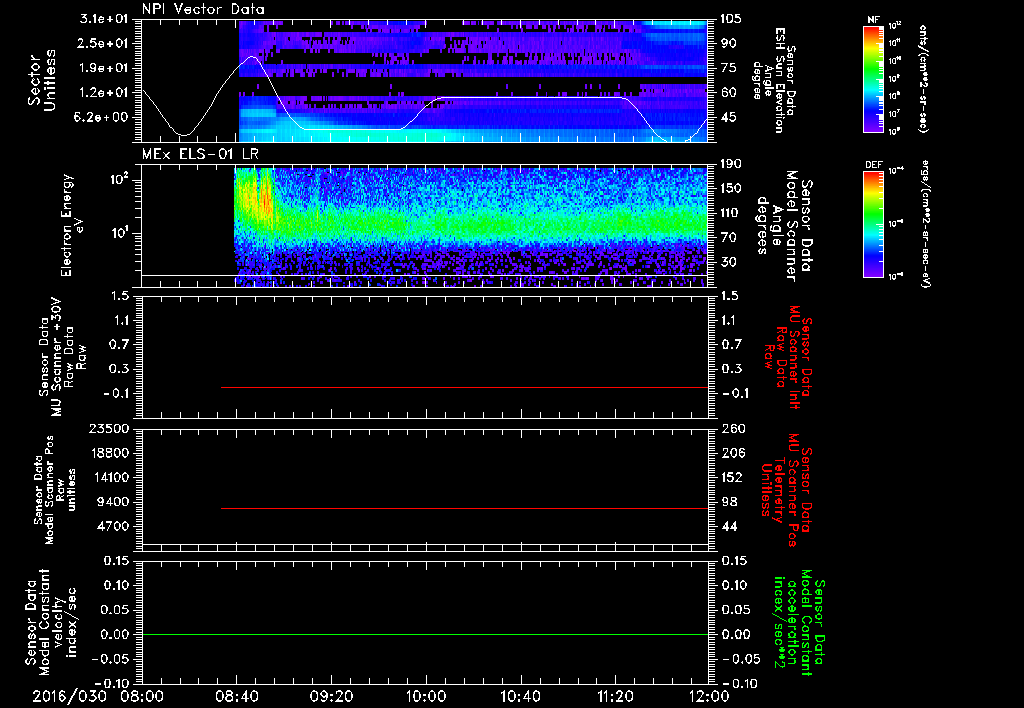Click the 09:20 time axis label
Viewport: 1024px width, 708px height.
331,696
